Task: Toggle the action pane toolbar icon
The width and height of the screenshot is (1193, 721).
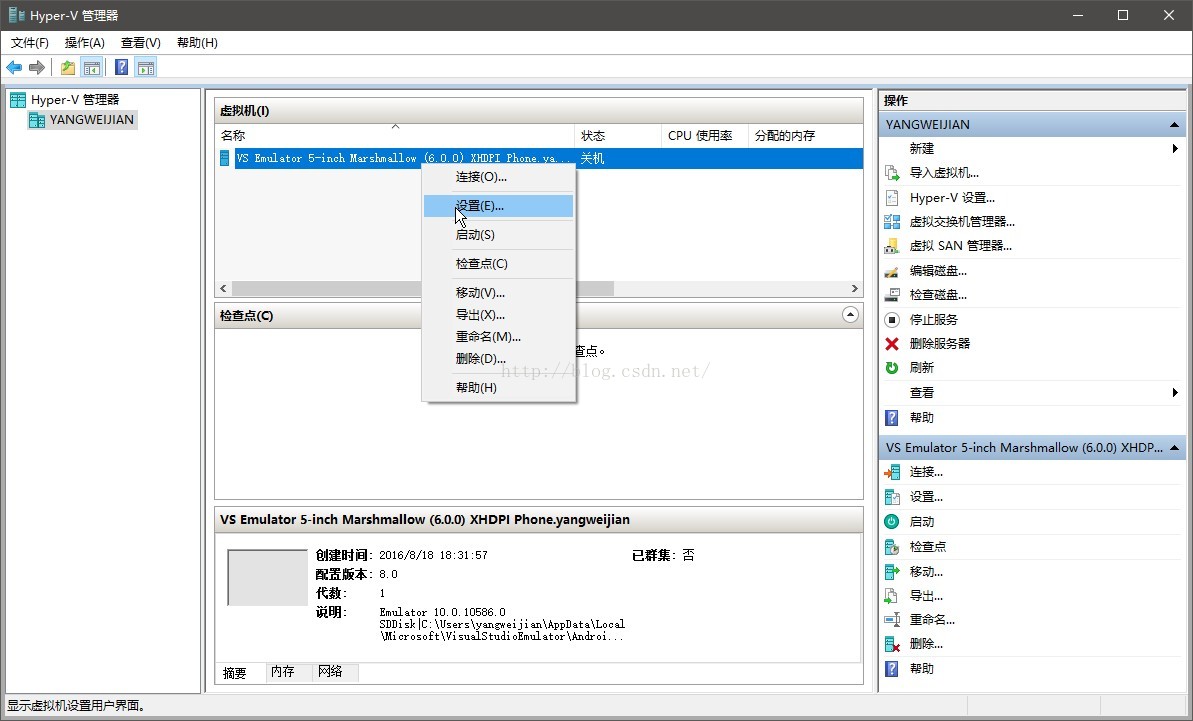Action: click(x=146, y=68)
